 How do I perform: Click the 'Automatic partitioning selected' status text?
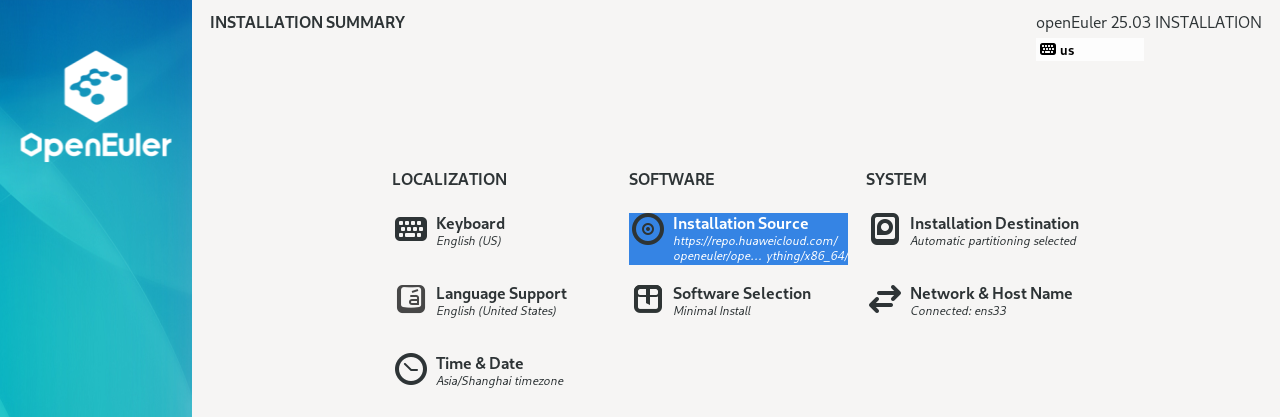pos(993,241)
